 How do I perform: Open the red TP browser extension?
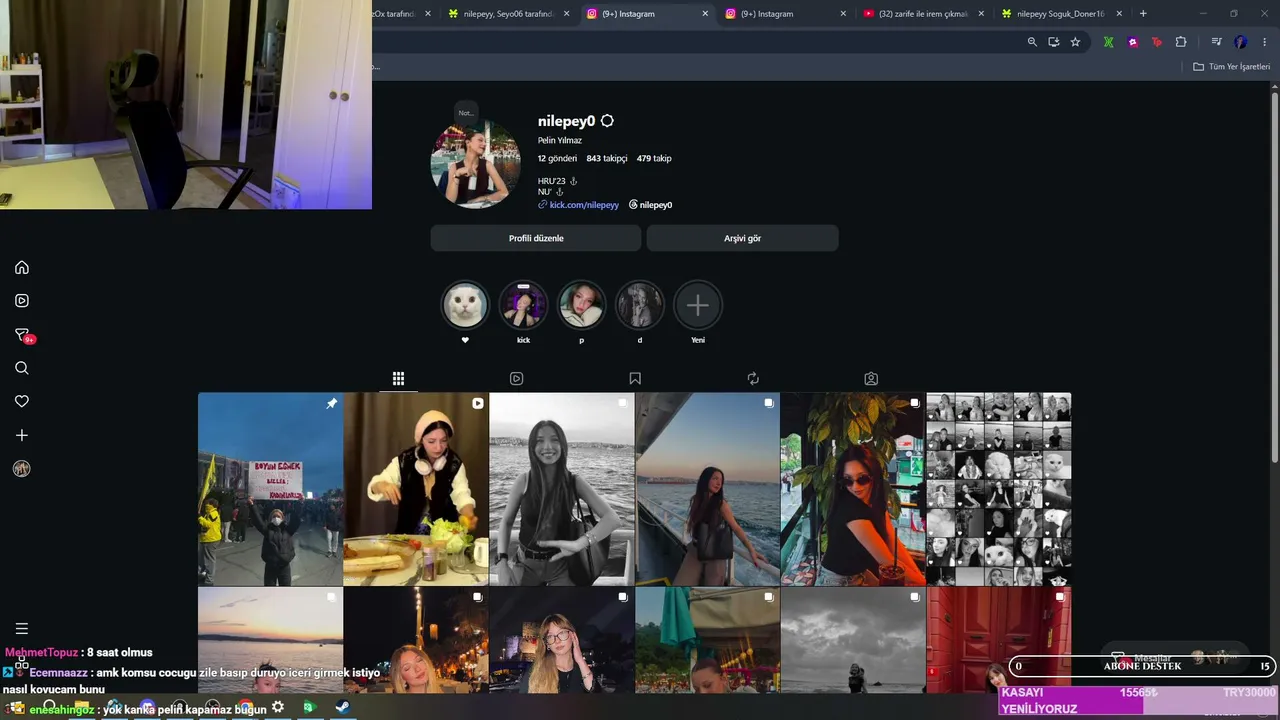click(x=1157, y=42)
